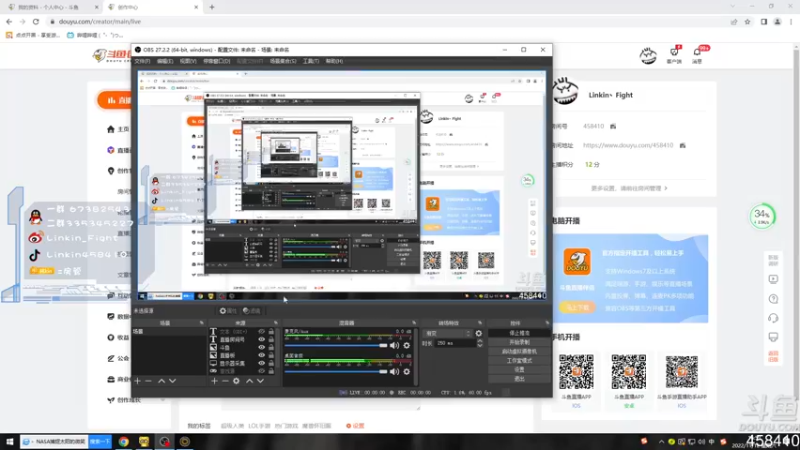Click 停止推流 stop streaming button
This screenshot has width=800, height=450.
(519, 333)
